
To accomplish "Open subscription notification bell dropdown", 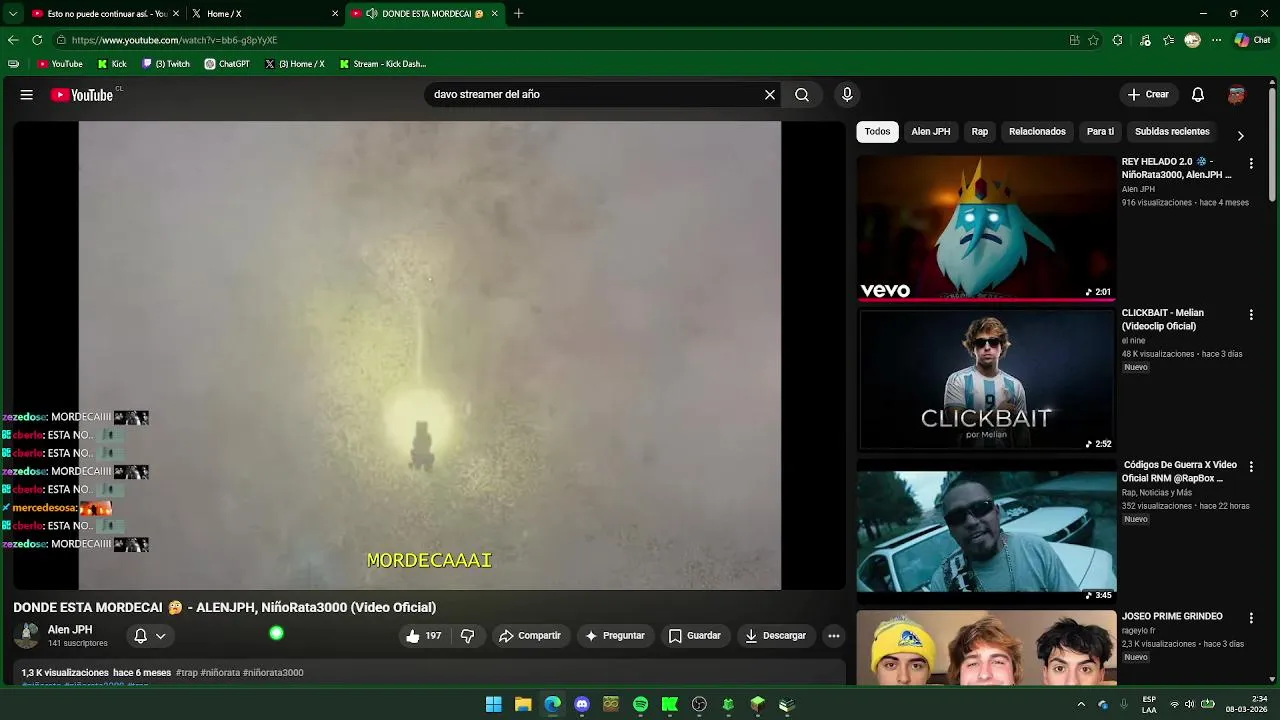I will click(x=150, y=636).
